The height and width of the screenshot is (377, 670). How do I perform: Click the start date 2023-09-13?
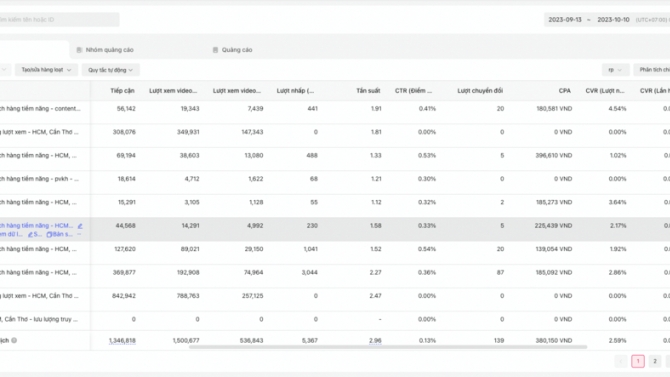tap(565, 20)
